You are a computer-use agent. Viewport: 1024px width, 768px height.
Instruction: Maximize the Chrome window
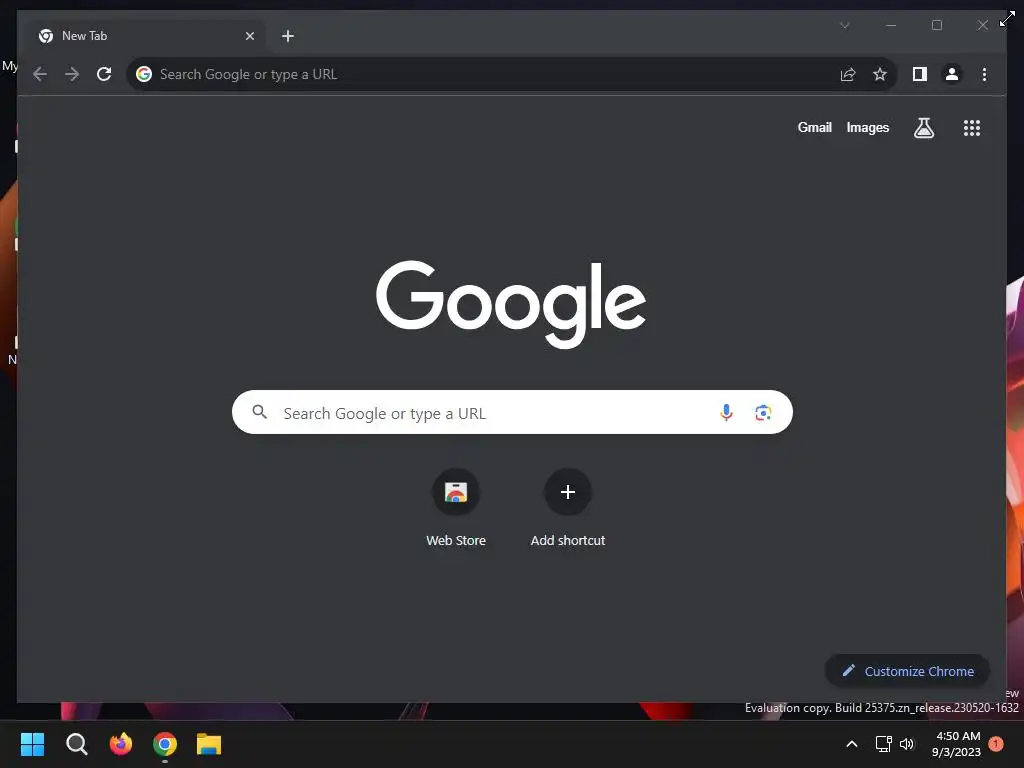click(936, 25)
